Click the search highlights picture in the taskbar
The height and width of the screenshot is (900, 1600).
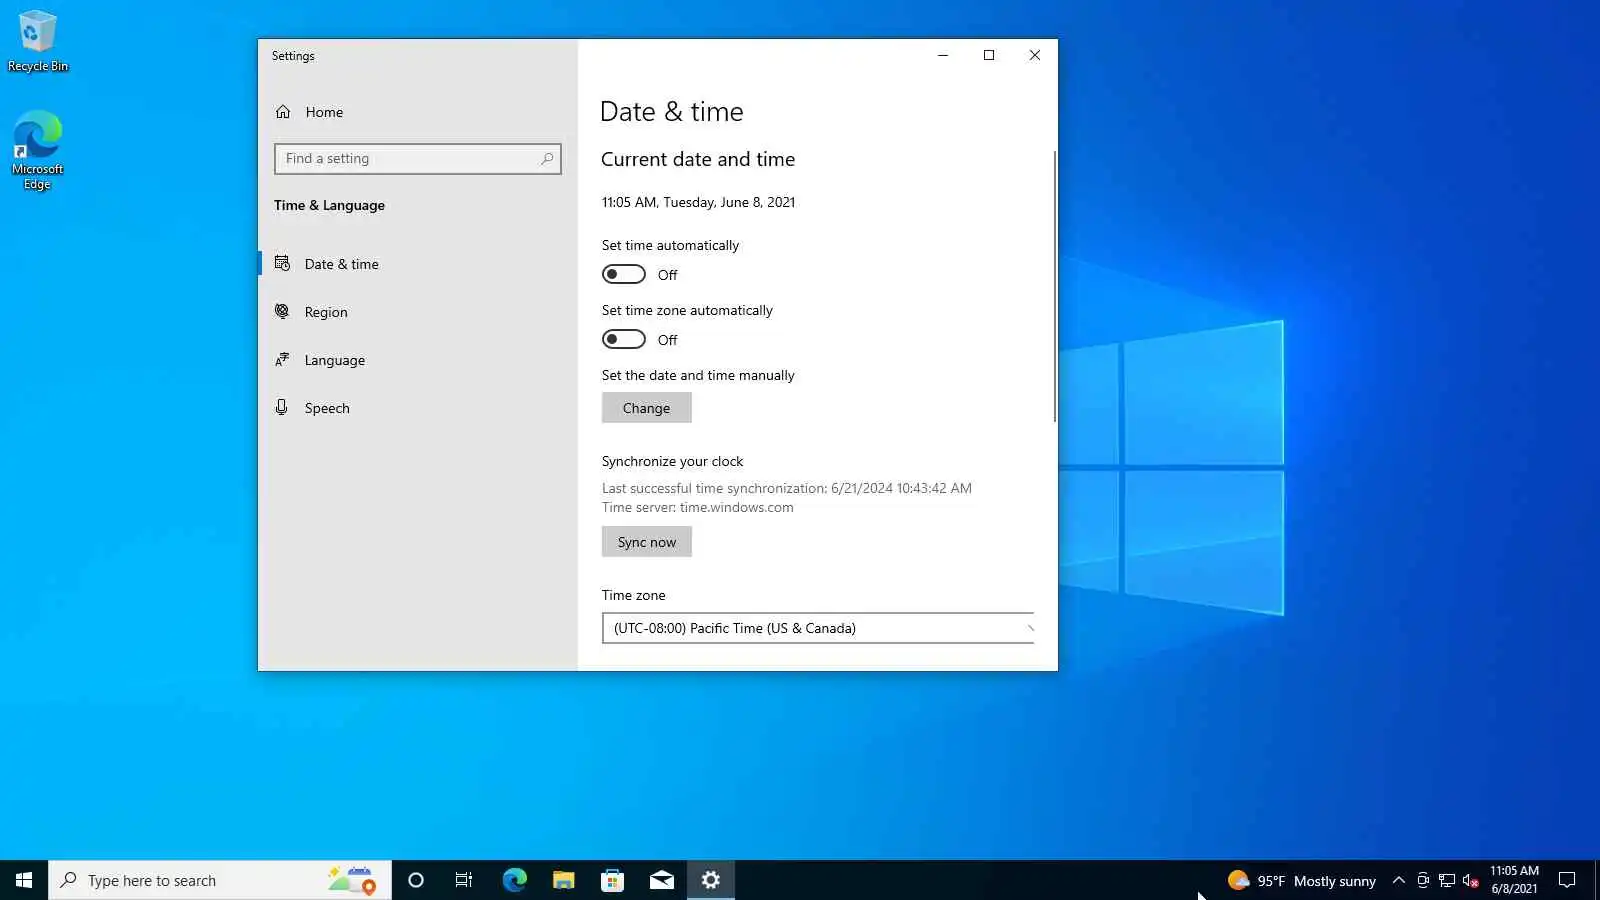pyautogui.click(x=351, y=880)
